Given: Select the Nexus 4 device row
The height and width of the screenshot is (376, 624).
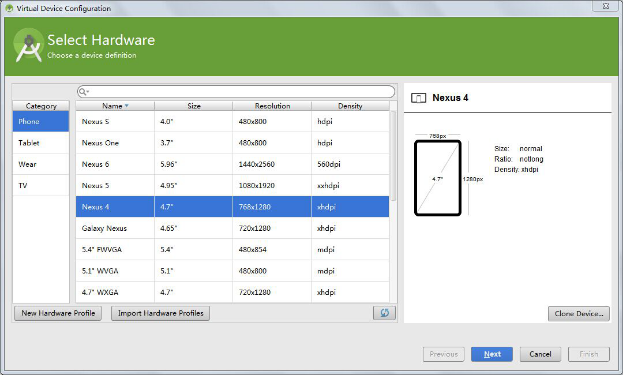Looking at the screenshot, I should (x=232, y=207).
